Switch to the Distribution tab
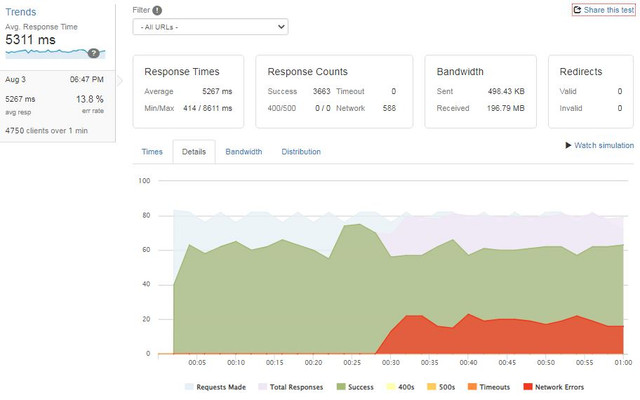 301,152
